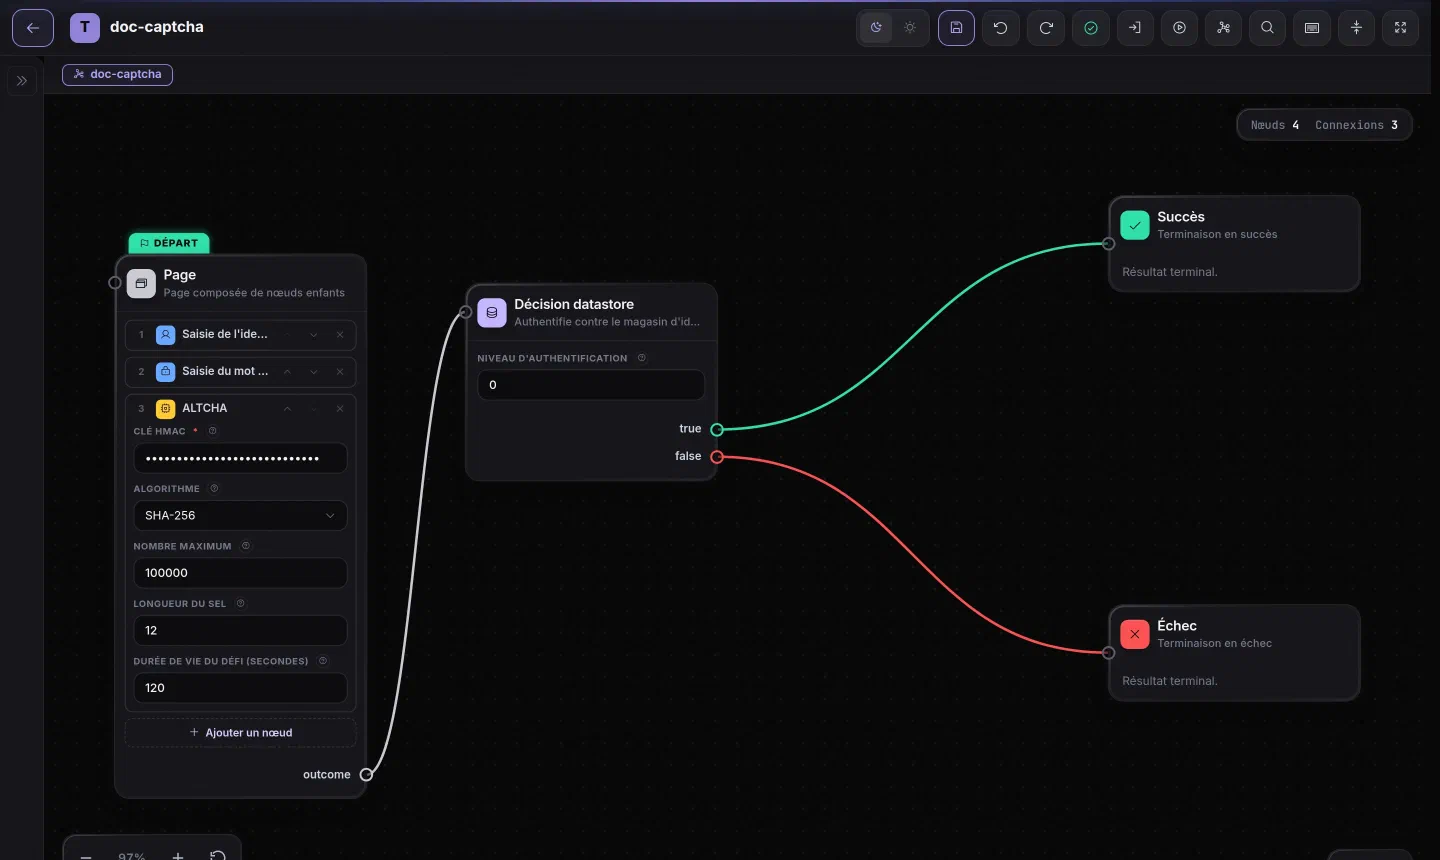Expand the left sidebar with double chevron
Image resolution: width=1440 pixels, height=860 pixels.
(x=22, y=81)
